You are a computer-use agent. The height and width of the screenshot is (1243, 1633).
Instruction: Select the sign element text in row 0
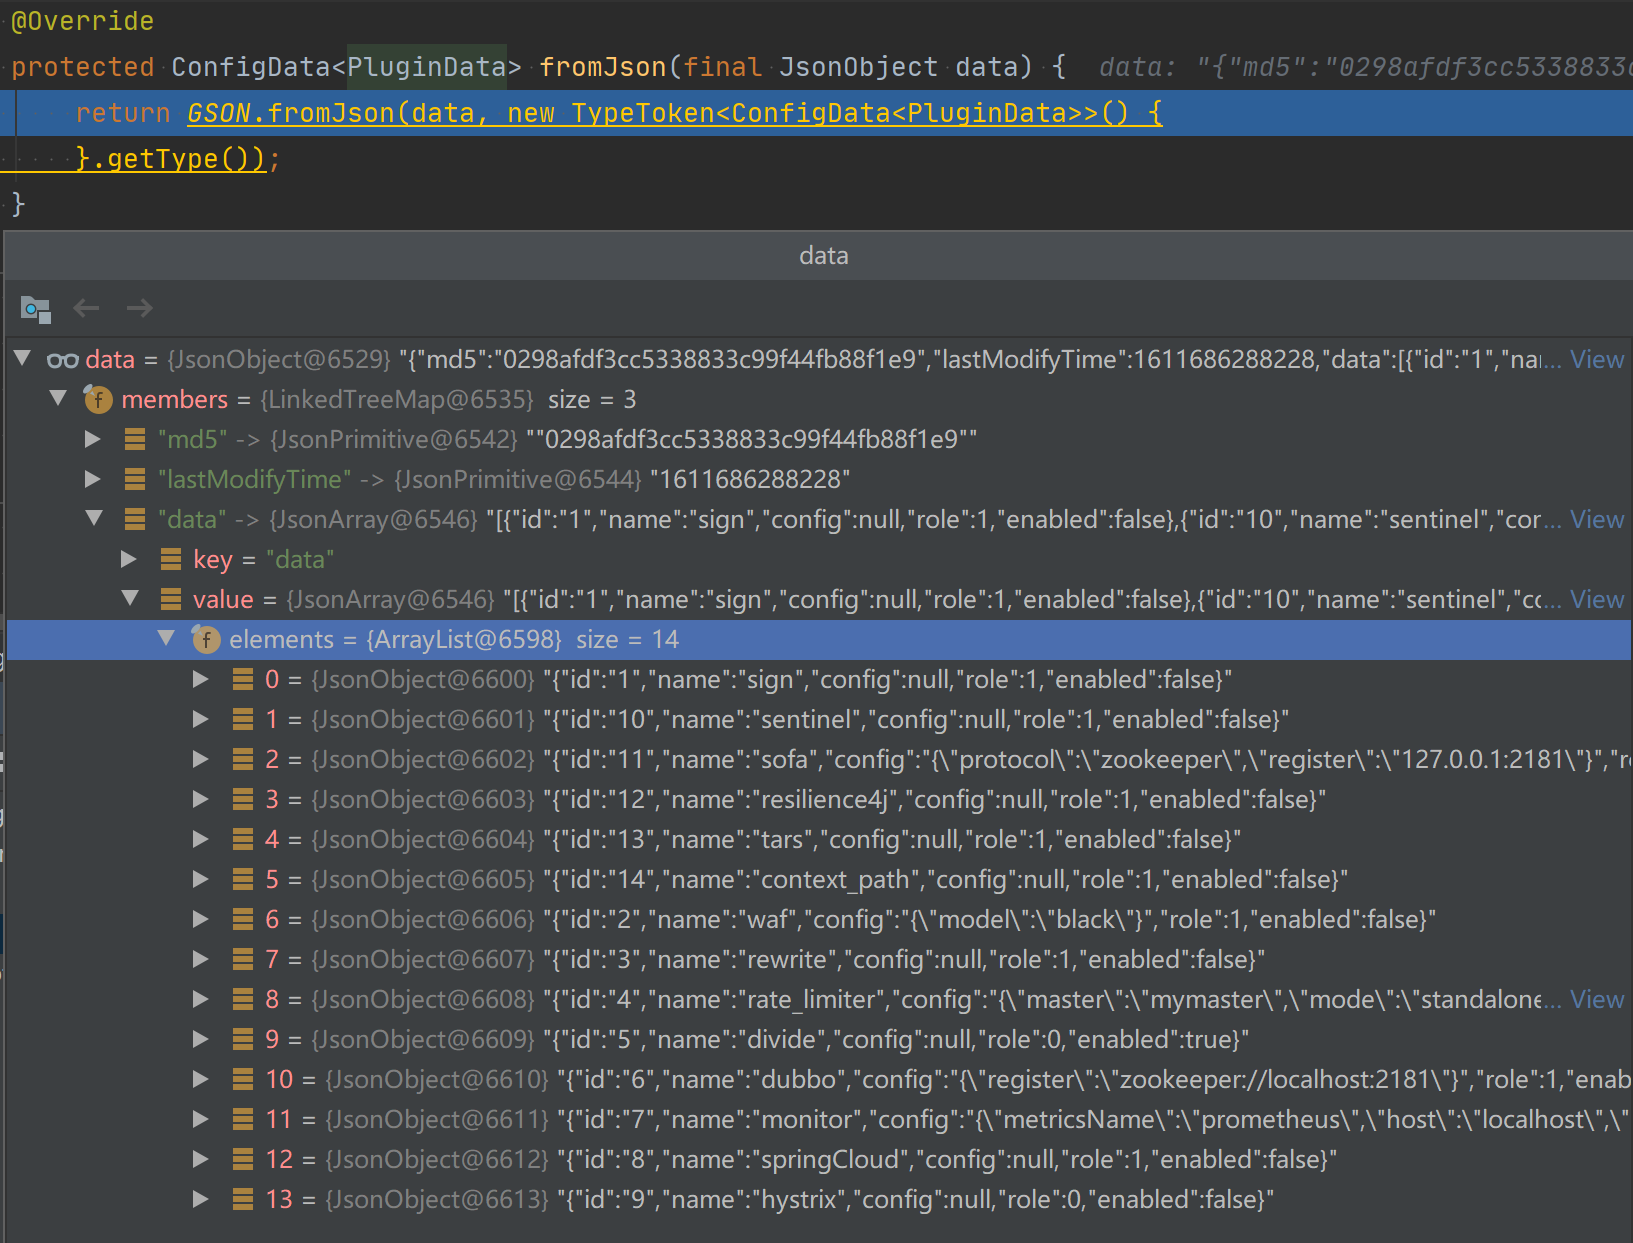(x=887, y=680)
